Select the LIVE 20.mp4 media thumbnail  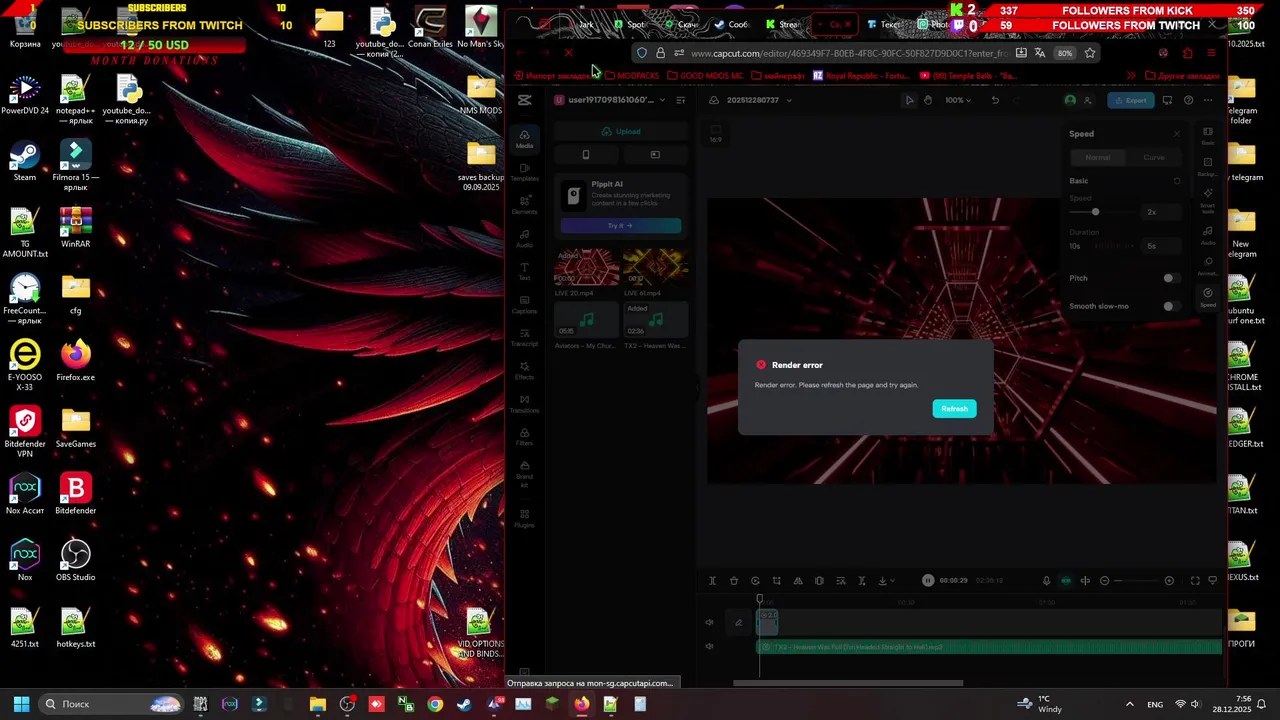point(586,267)
